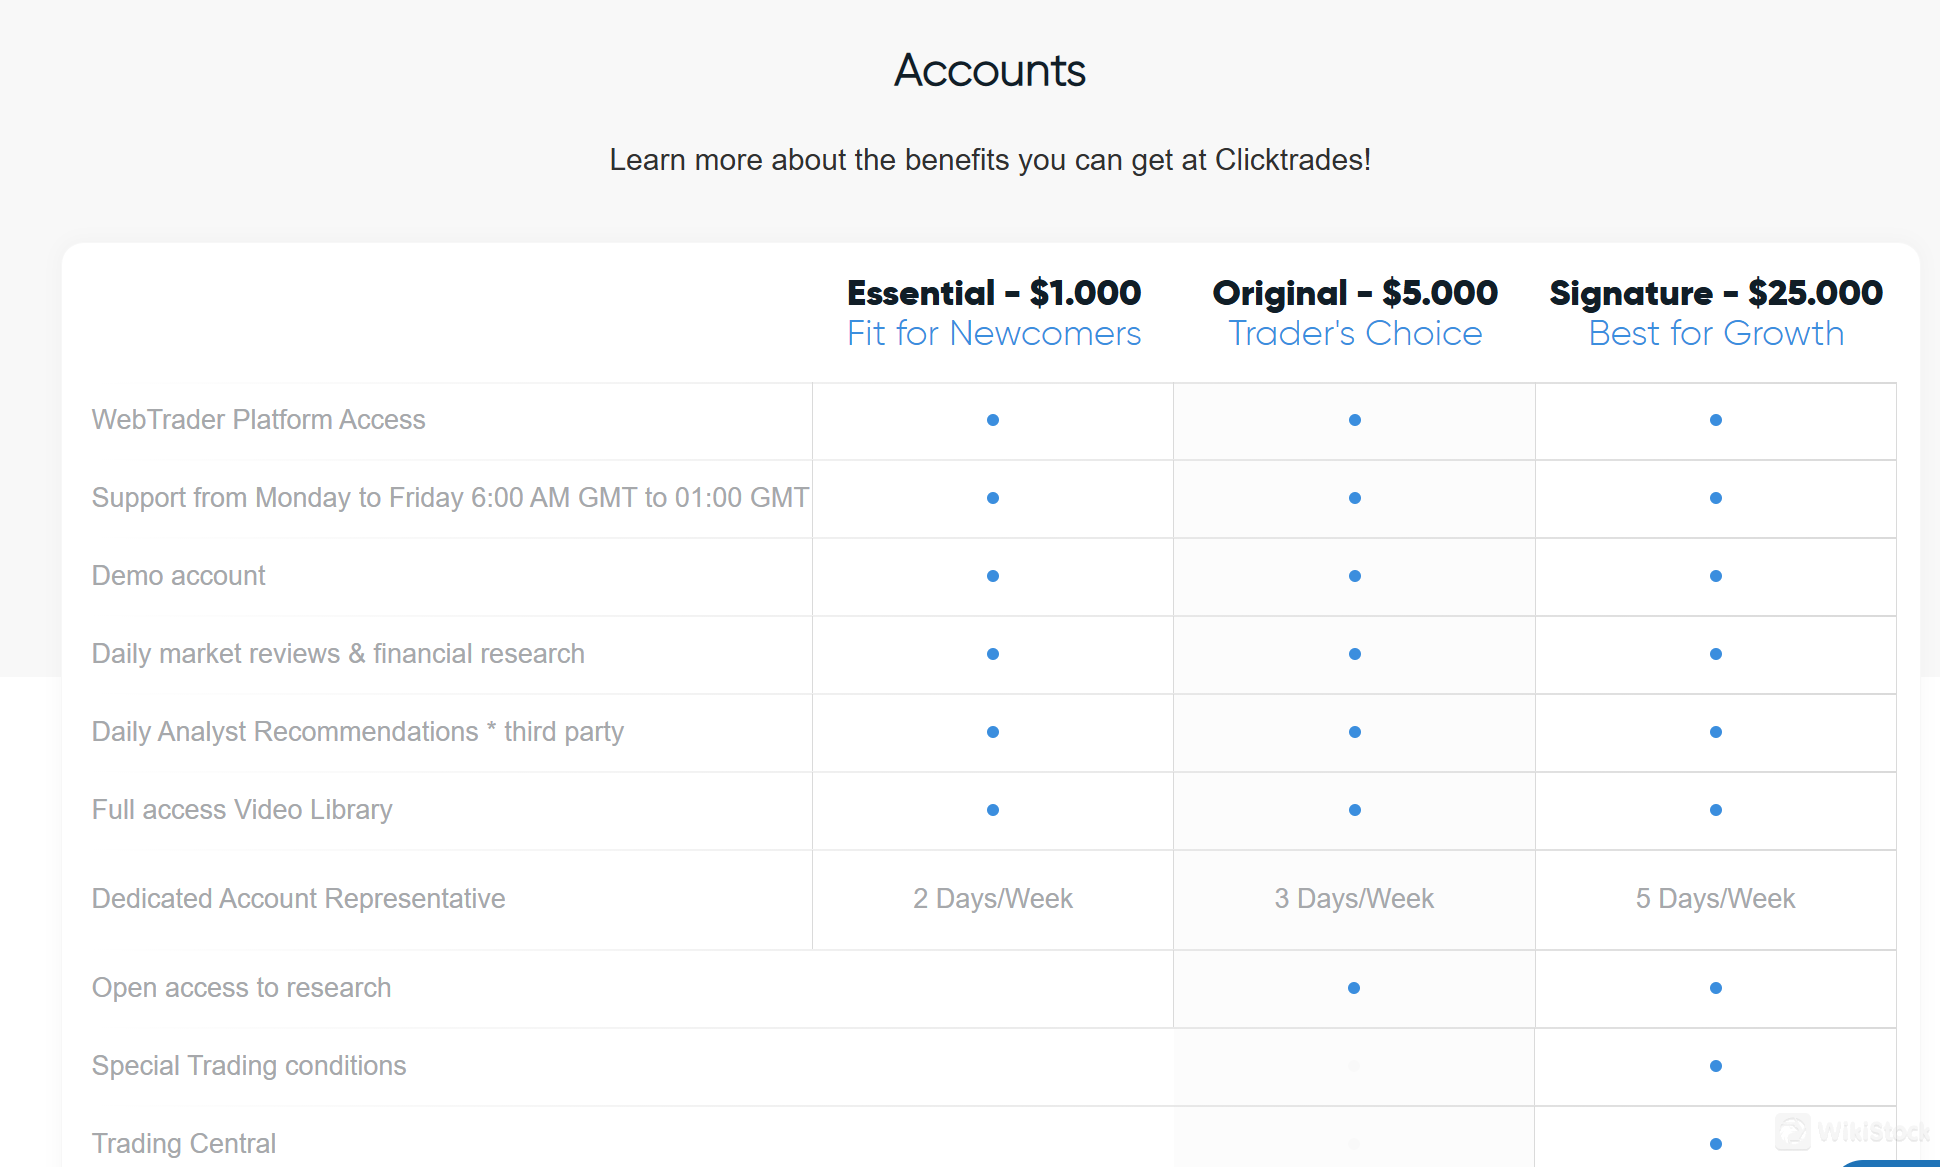Click 'Special Trading conditions' label
The height and width of the screenshot is (1167, 1940).
(x=249, y=1066)
